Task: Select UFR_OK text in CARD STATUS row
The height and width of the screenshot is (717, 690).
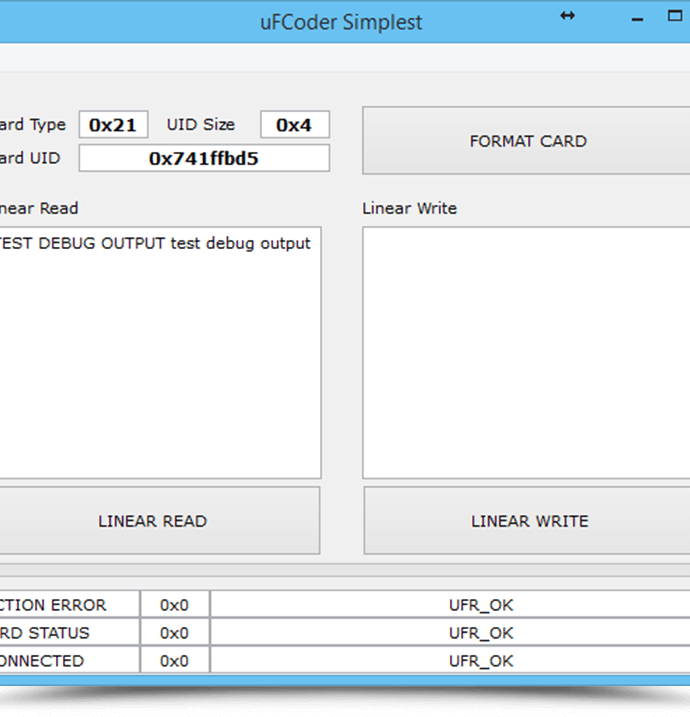Action: pos(481,633)
